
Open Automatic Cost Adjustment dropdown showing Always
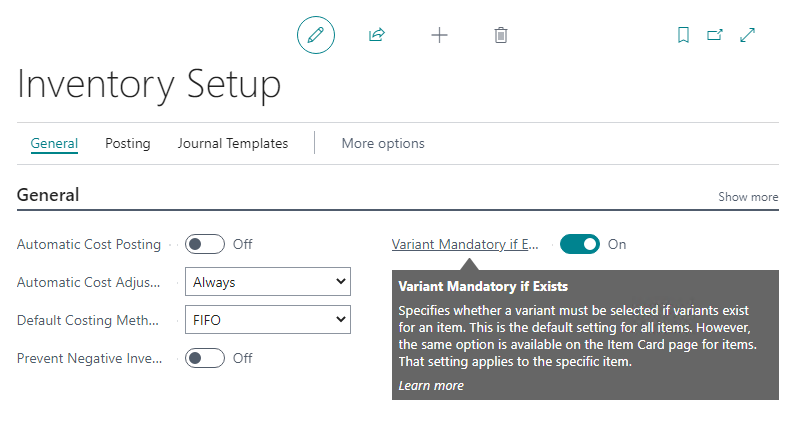268,281
